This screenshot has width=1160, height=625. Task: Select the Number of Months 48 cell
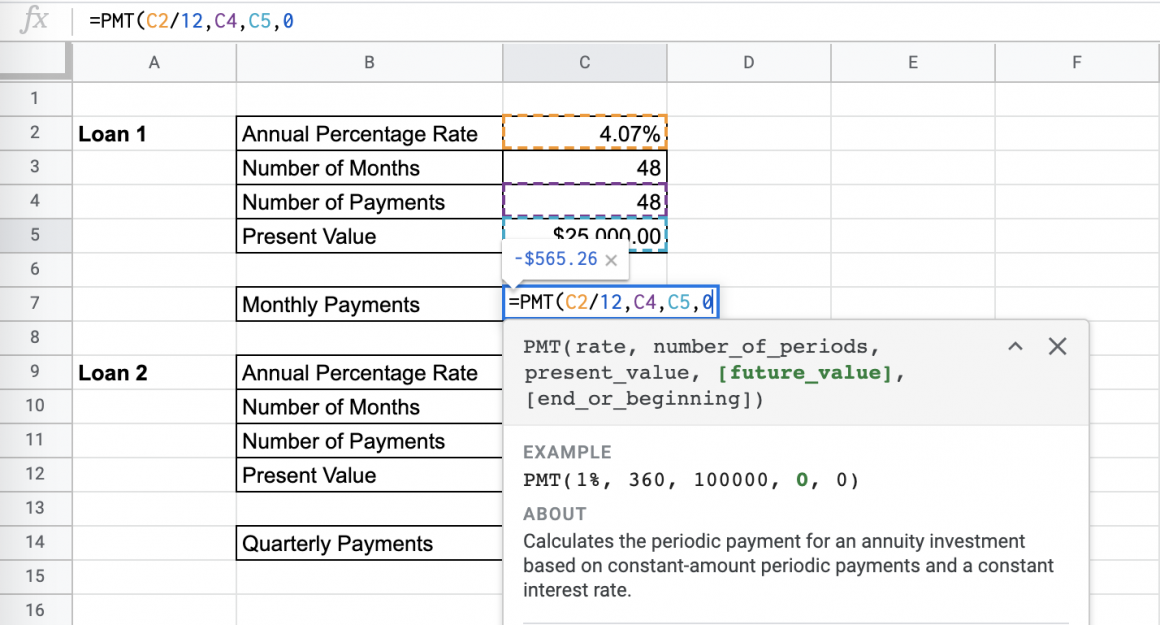pos(584,167)
